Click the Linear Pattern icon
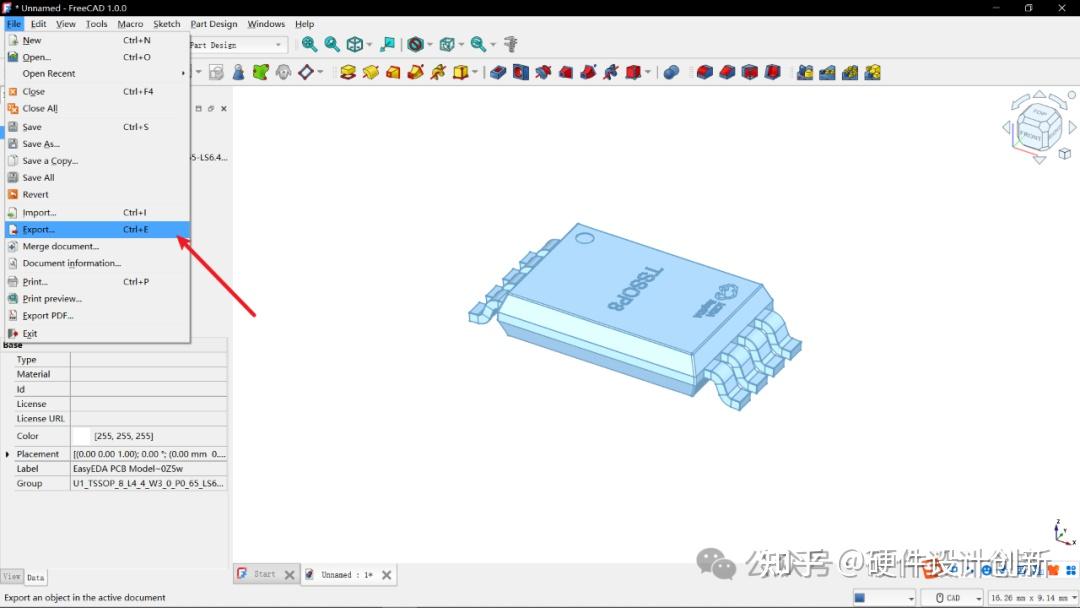Image resolution: width=1080 pixels, height=608 pixels. click(827, 72)
